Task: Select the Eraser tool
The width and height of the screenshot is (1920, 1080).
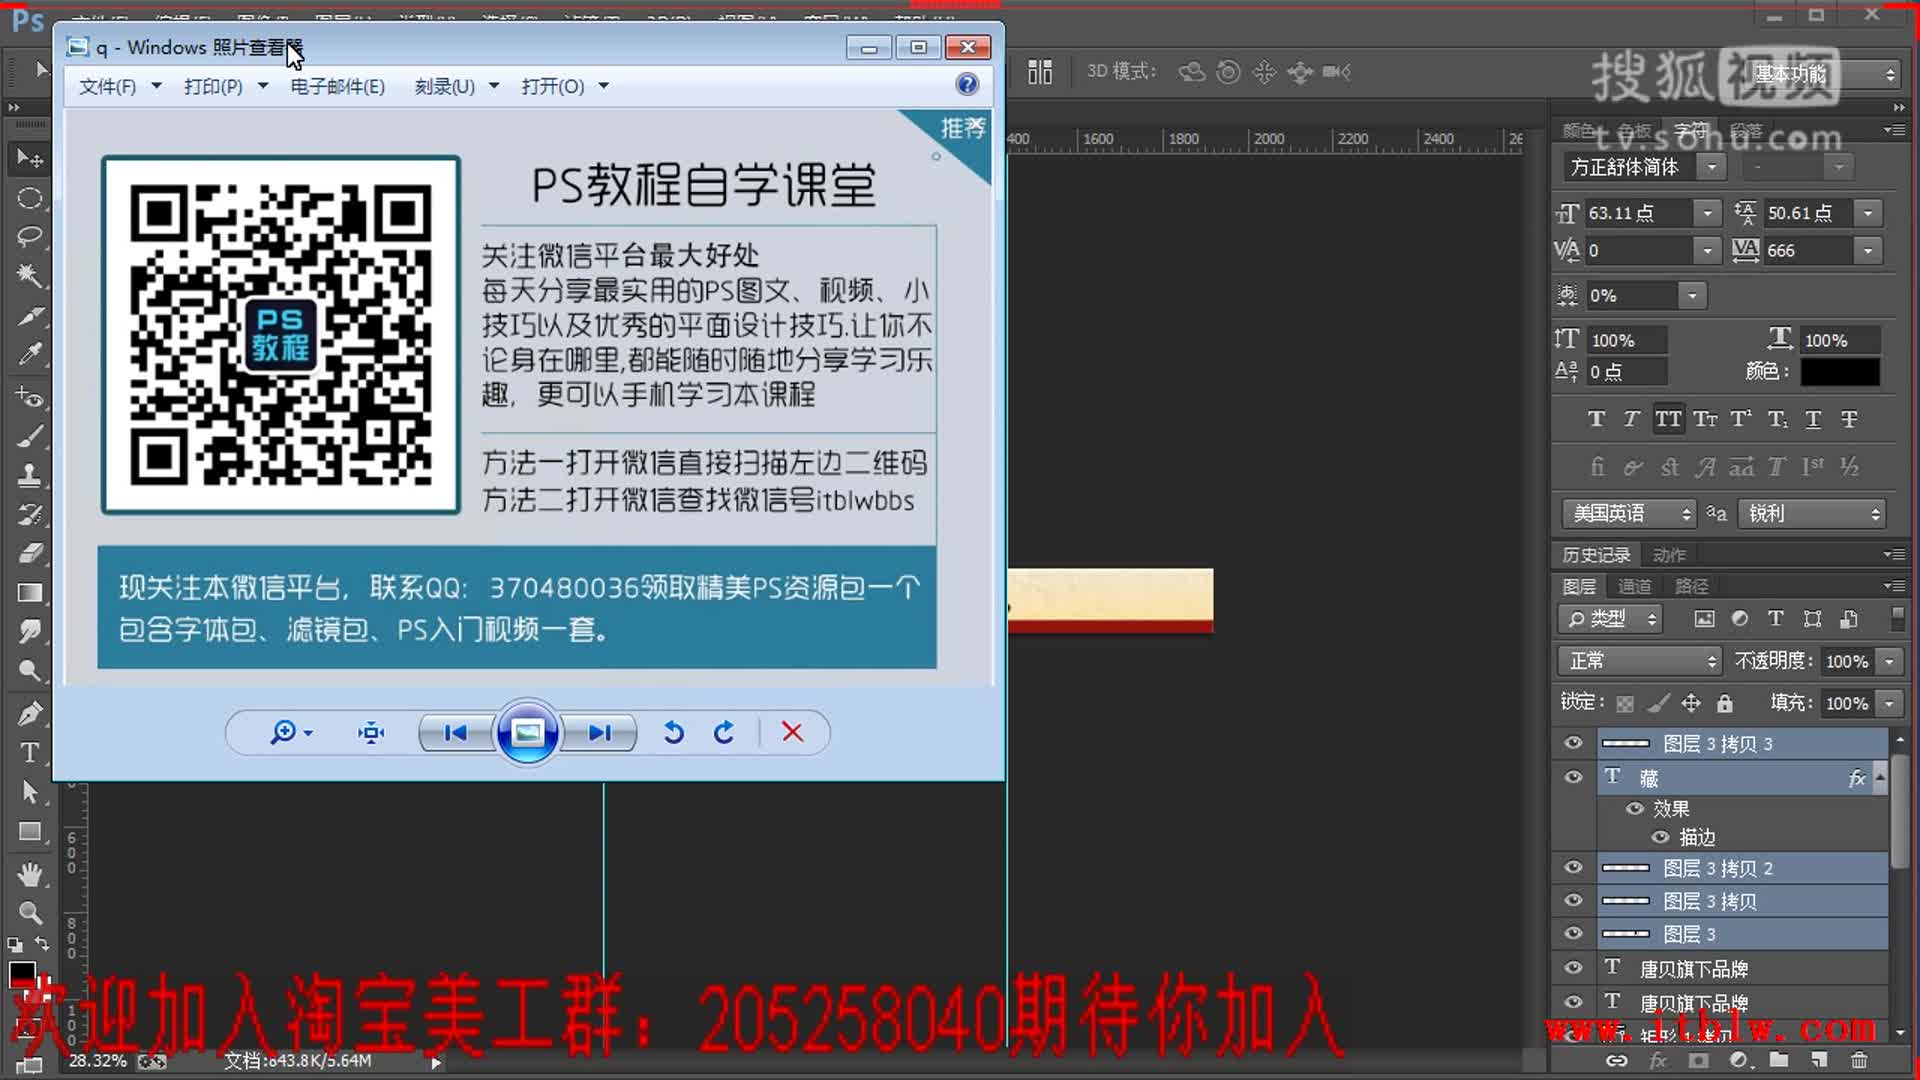Action: pyautogui.click(x=30, y=553)
